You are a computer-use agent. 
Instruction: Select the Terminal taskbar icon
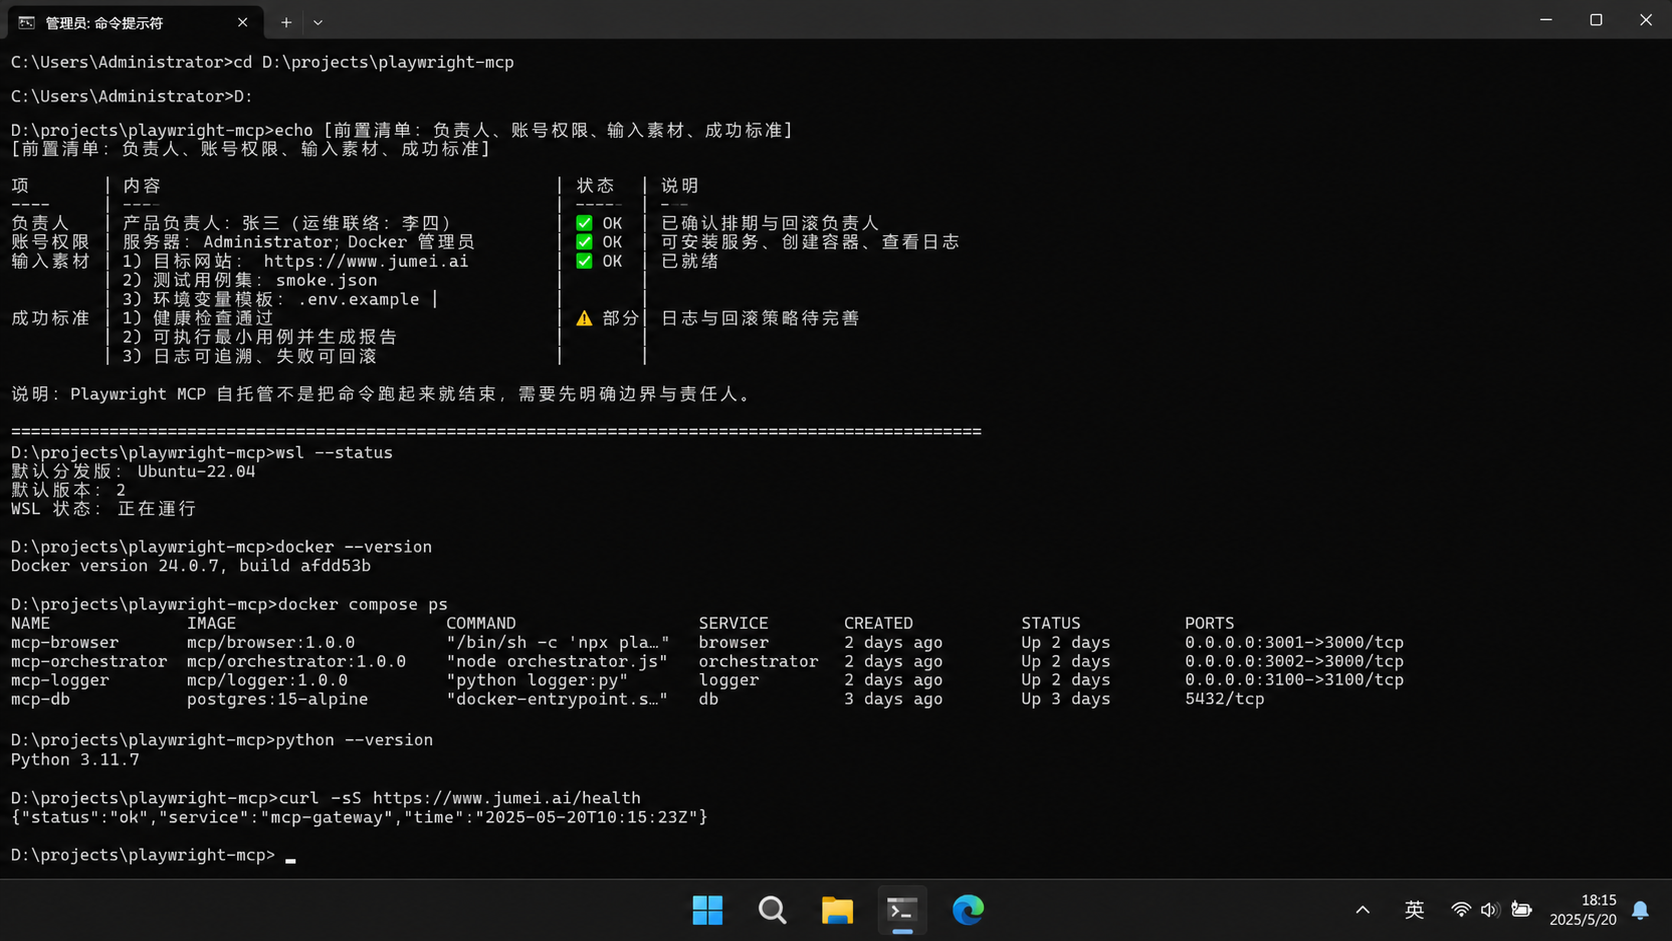tap(902, 910)
